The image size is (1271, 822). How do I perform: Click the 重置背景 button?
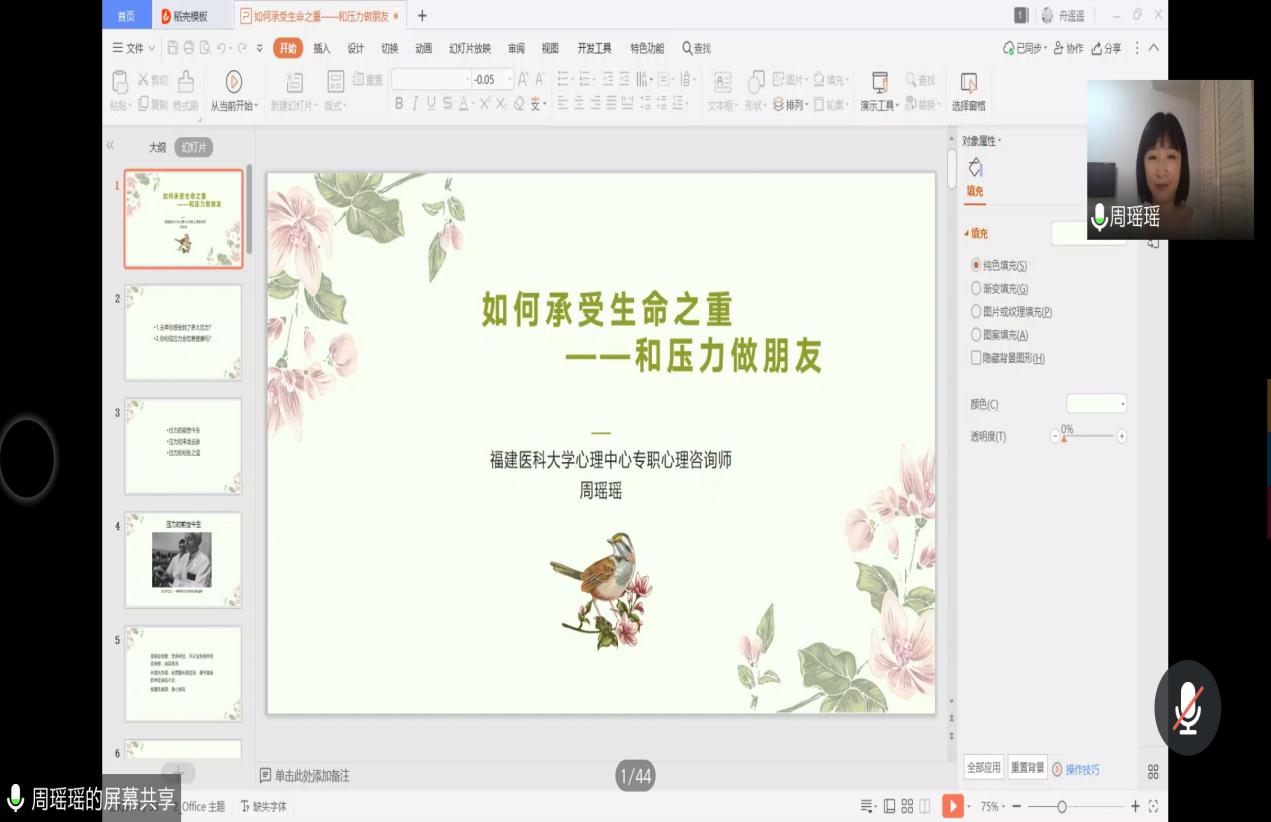coord(1027,768)
